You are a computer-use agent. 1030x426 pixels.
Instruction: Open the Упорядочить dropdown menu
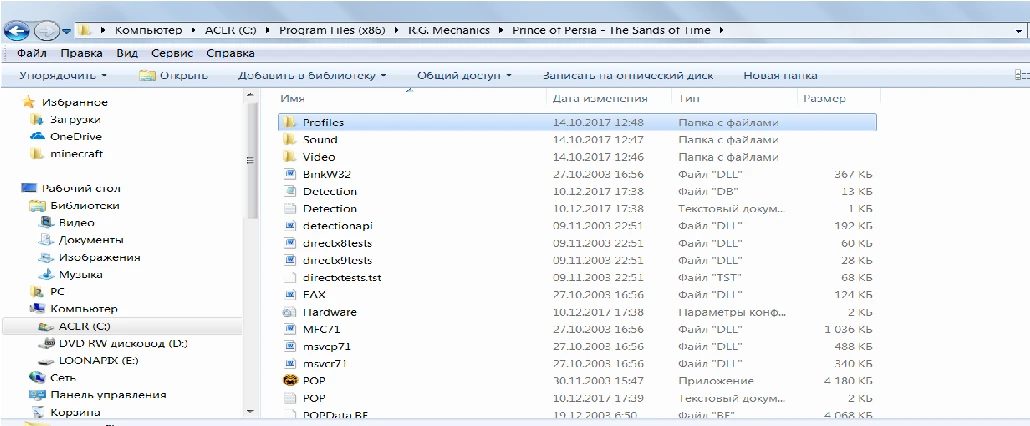tap(63, 75)
